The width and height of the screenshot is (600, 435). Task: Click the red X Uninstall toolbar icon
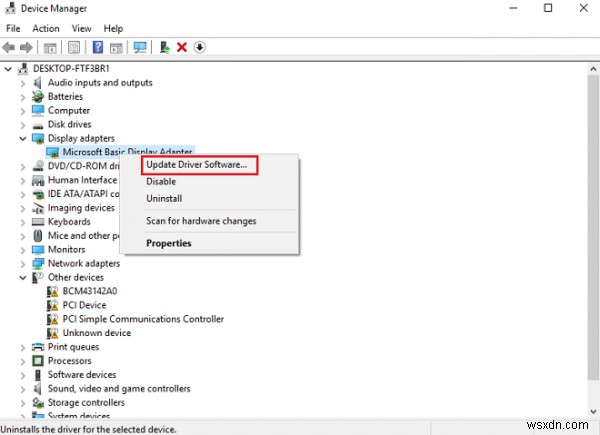(x=182, y=47)
